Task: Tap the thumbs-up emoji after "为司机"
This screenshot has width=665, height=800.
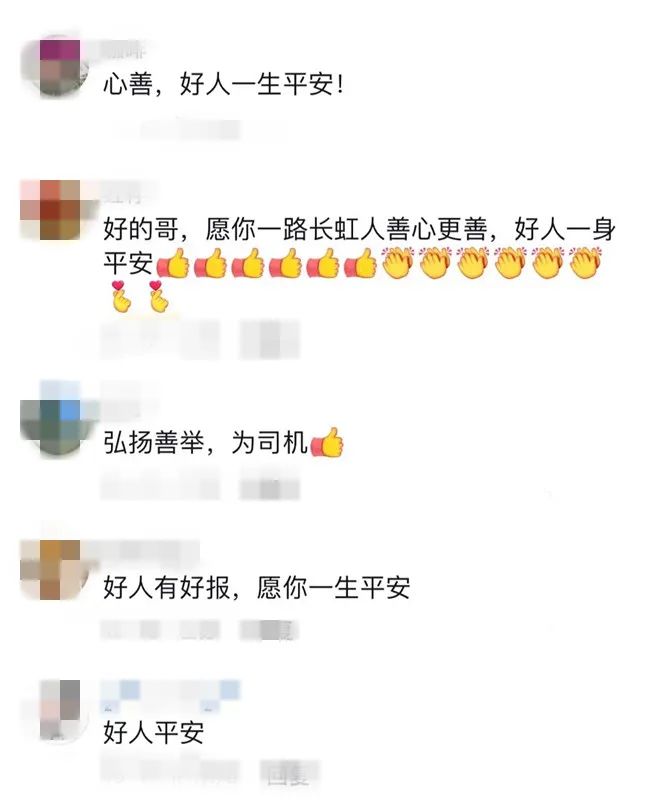Action: click(327, 442)
